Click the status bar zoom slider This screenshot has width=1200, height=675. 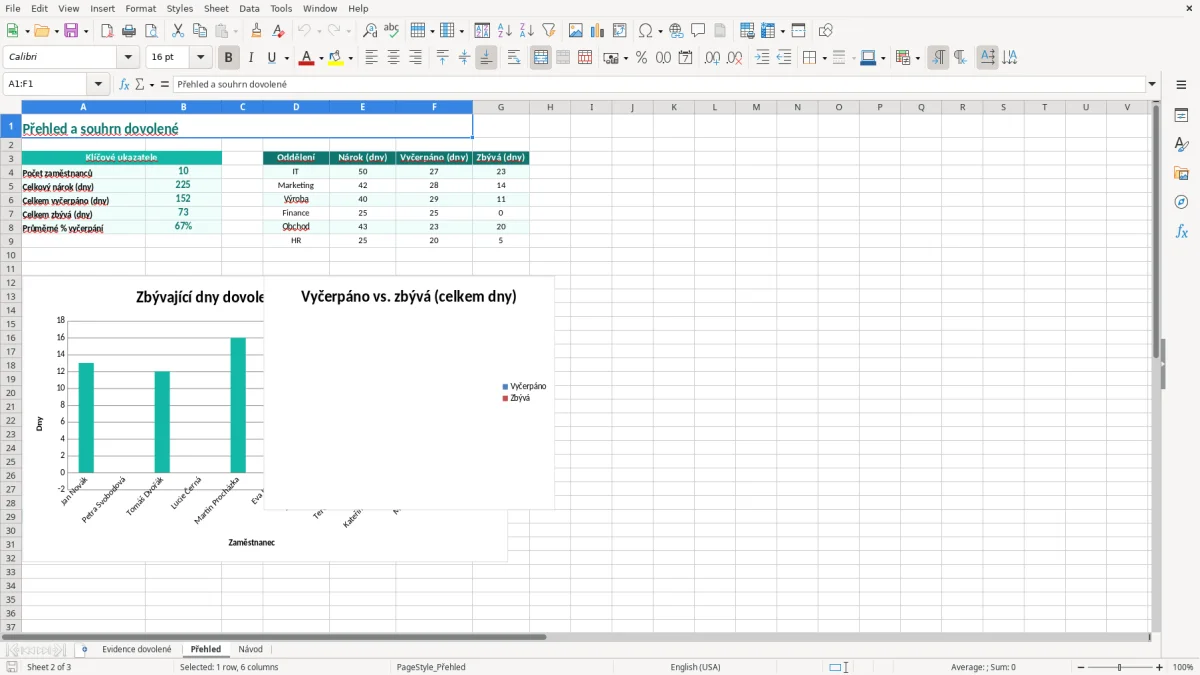pos(1120,667)
